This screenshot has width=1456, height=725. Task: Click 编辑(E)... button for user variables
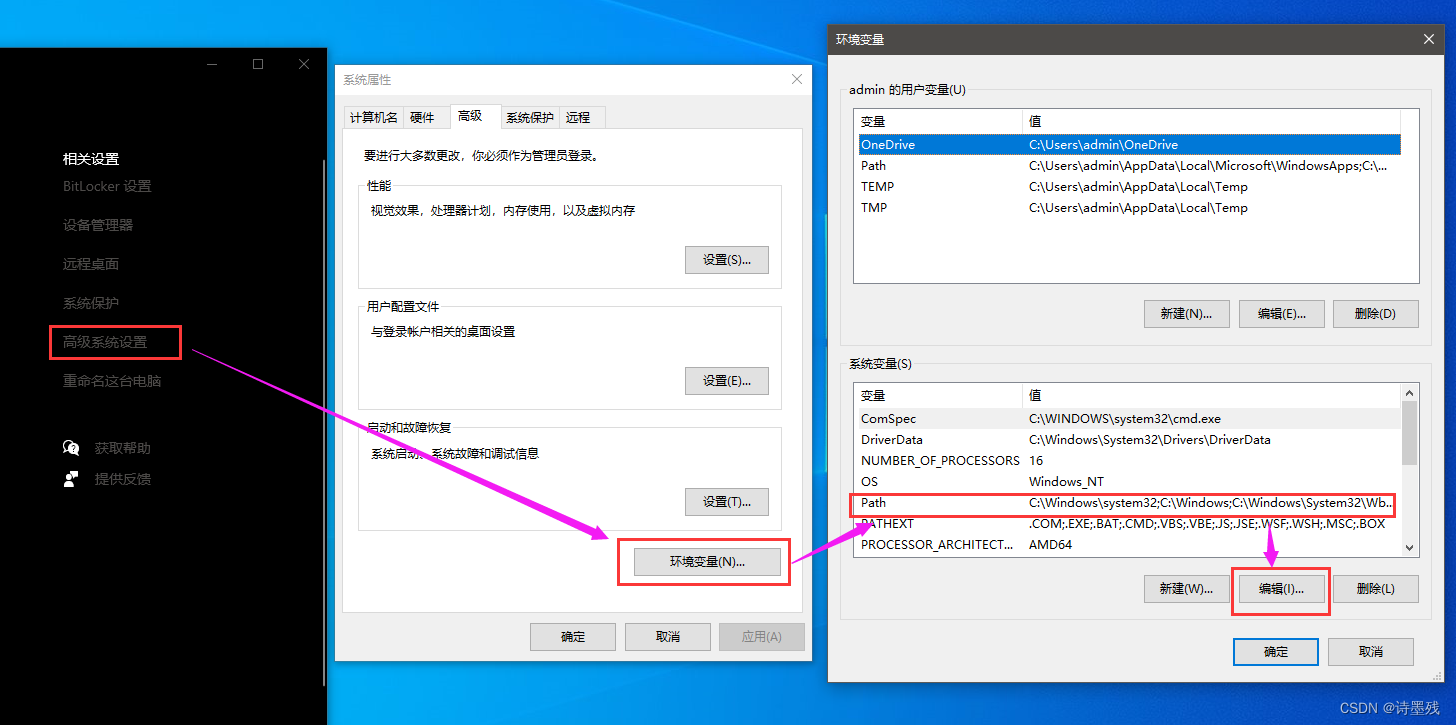pos(1282,314)
